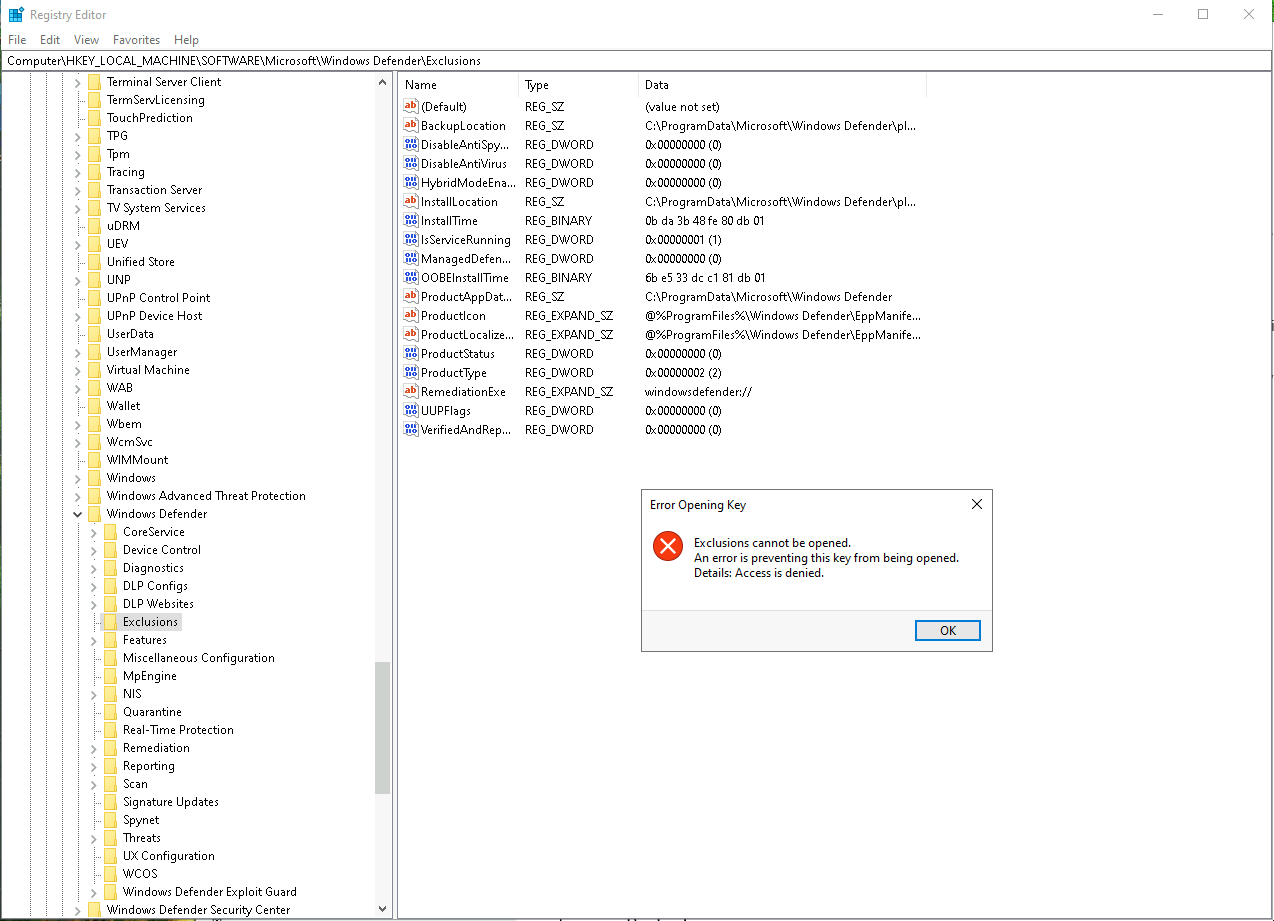Expand the CoreService subkey
The height and width of the screenshot is (921, 1274).
pyautogui.click(x=94, y=532)
